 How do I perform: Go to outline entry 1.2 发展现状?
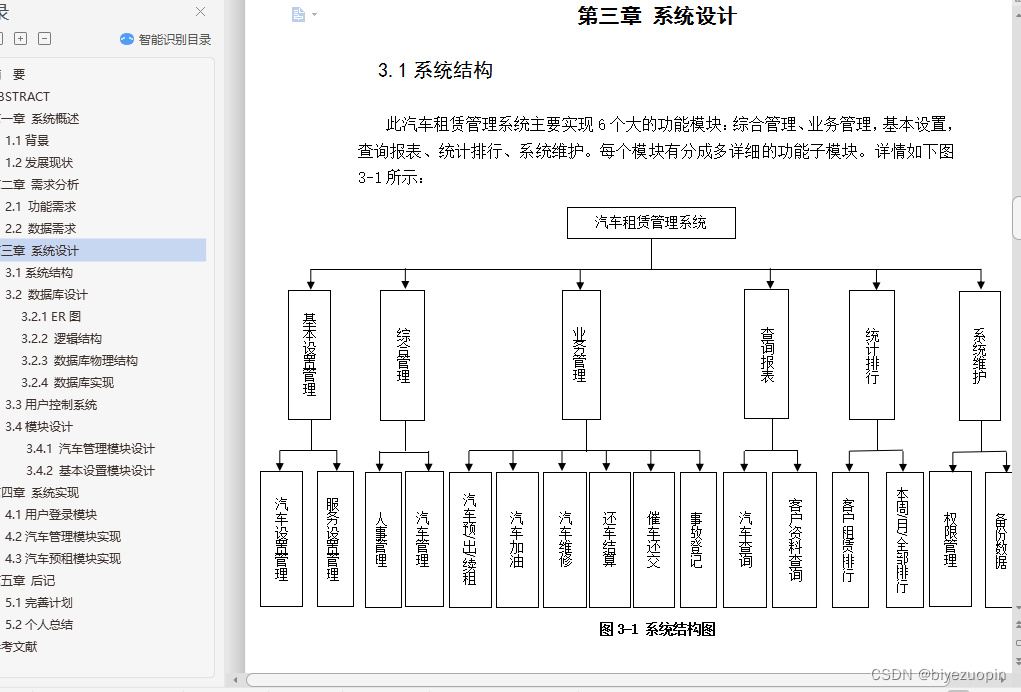coord(39,163)
